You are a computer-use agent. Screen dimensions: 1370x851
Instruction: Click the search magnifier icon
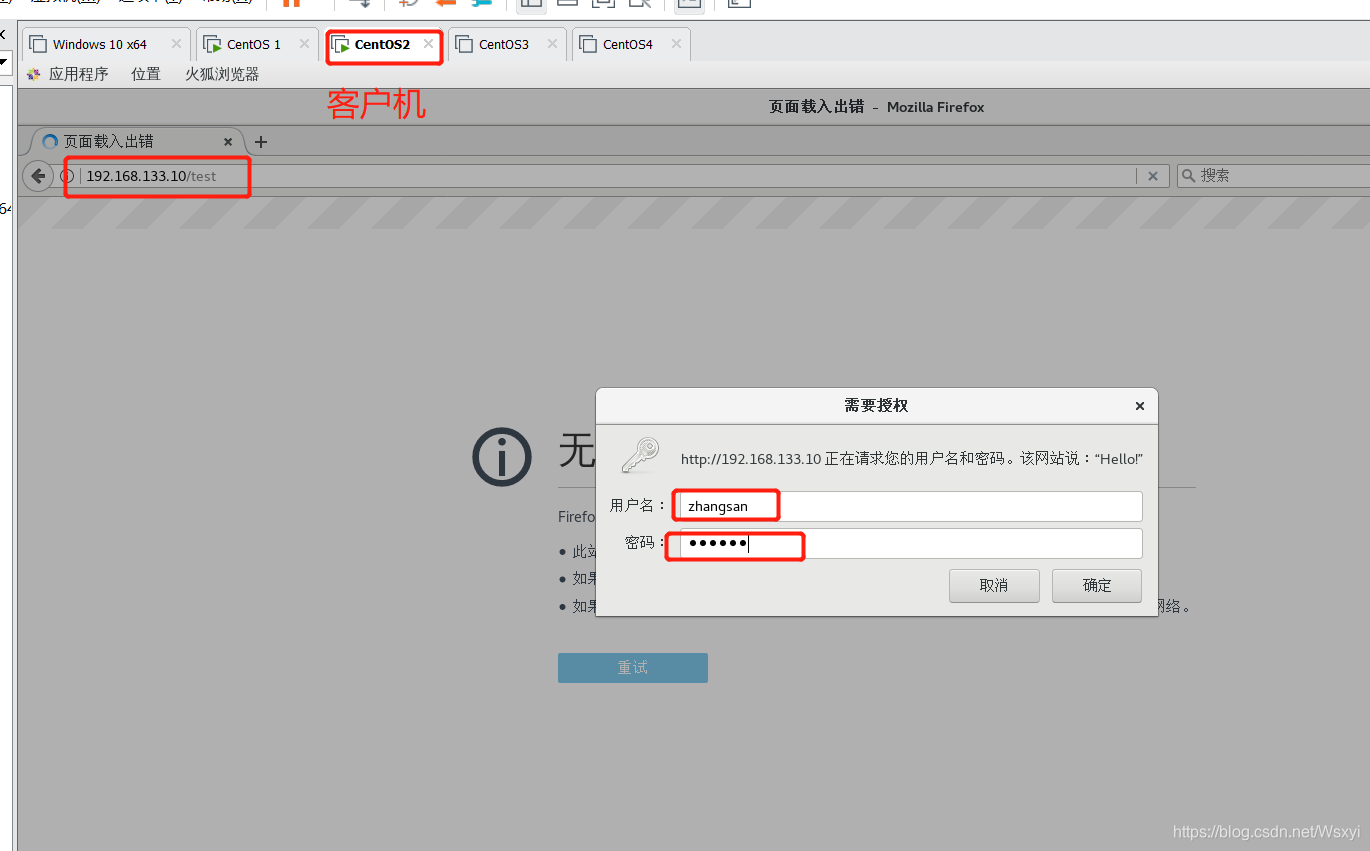(1189, 176)
